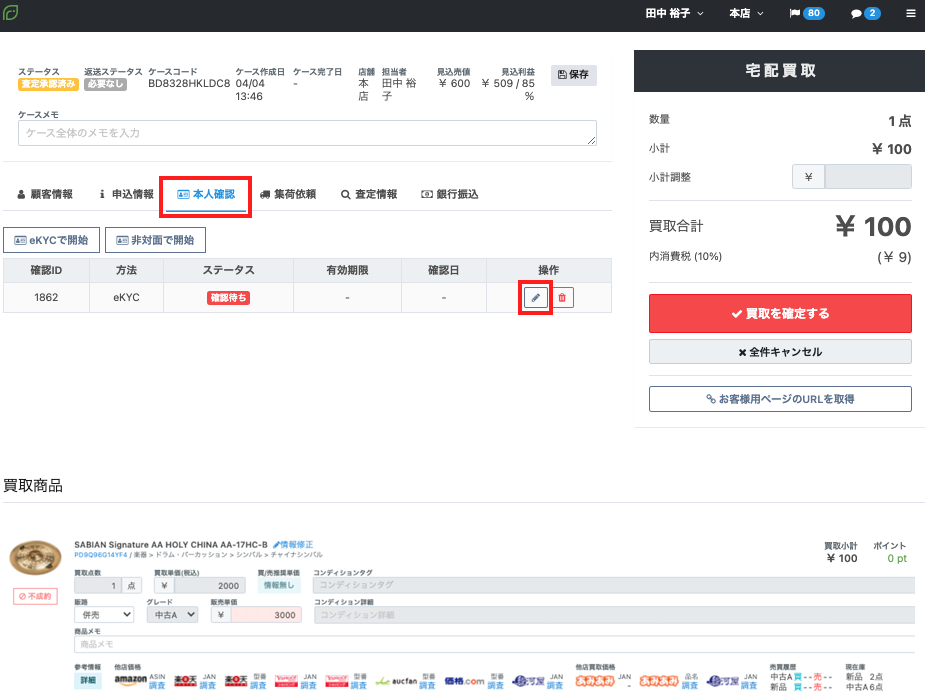This screenshot has height=695, width=925.
Task: Switch to the 査定情報 tab
Action: click(369, 194)
